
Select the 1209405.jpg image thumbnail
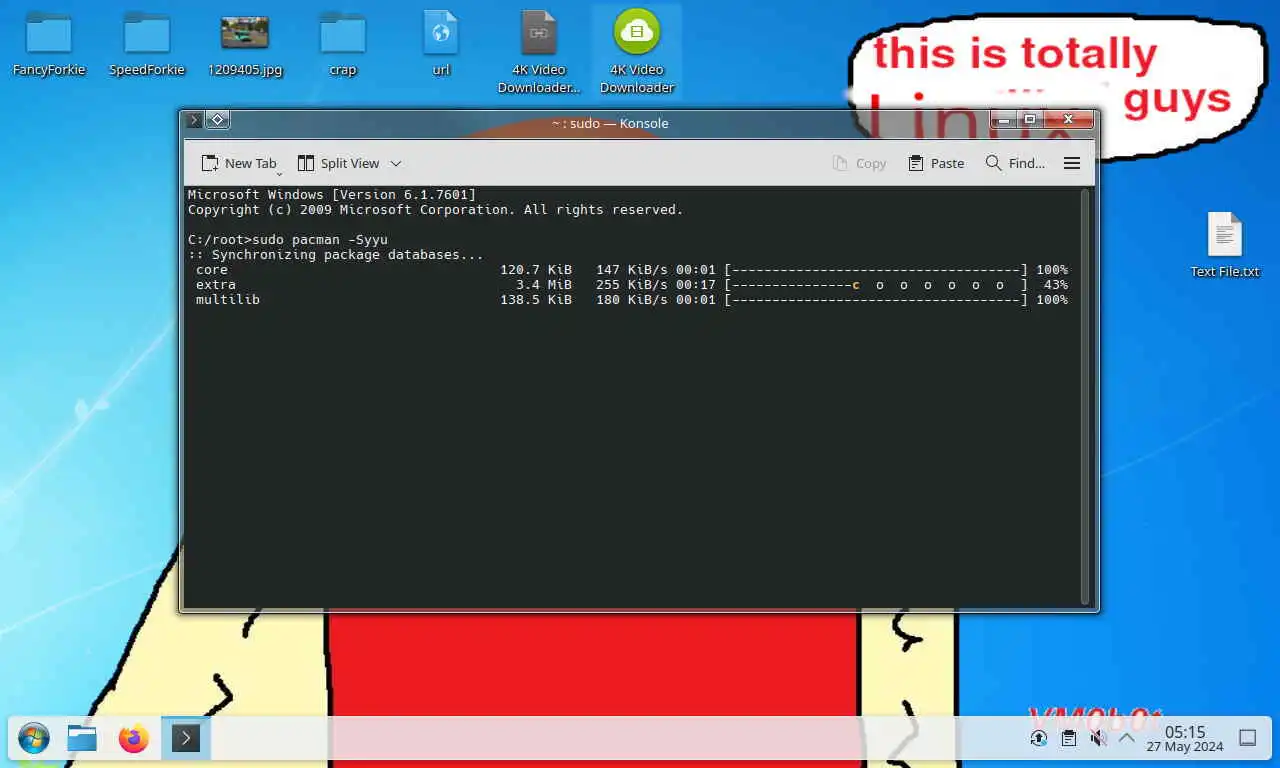coord(245,45)
